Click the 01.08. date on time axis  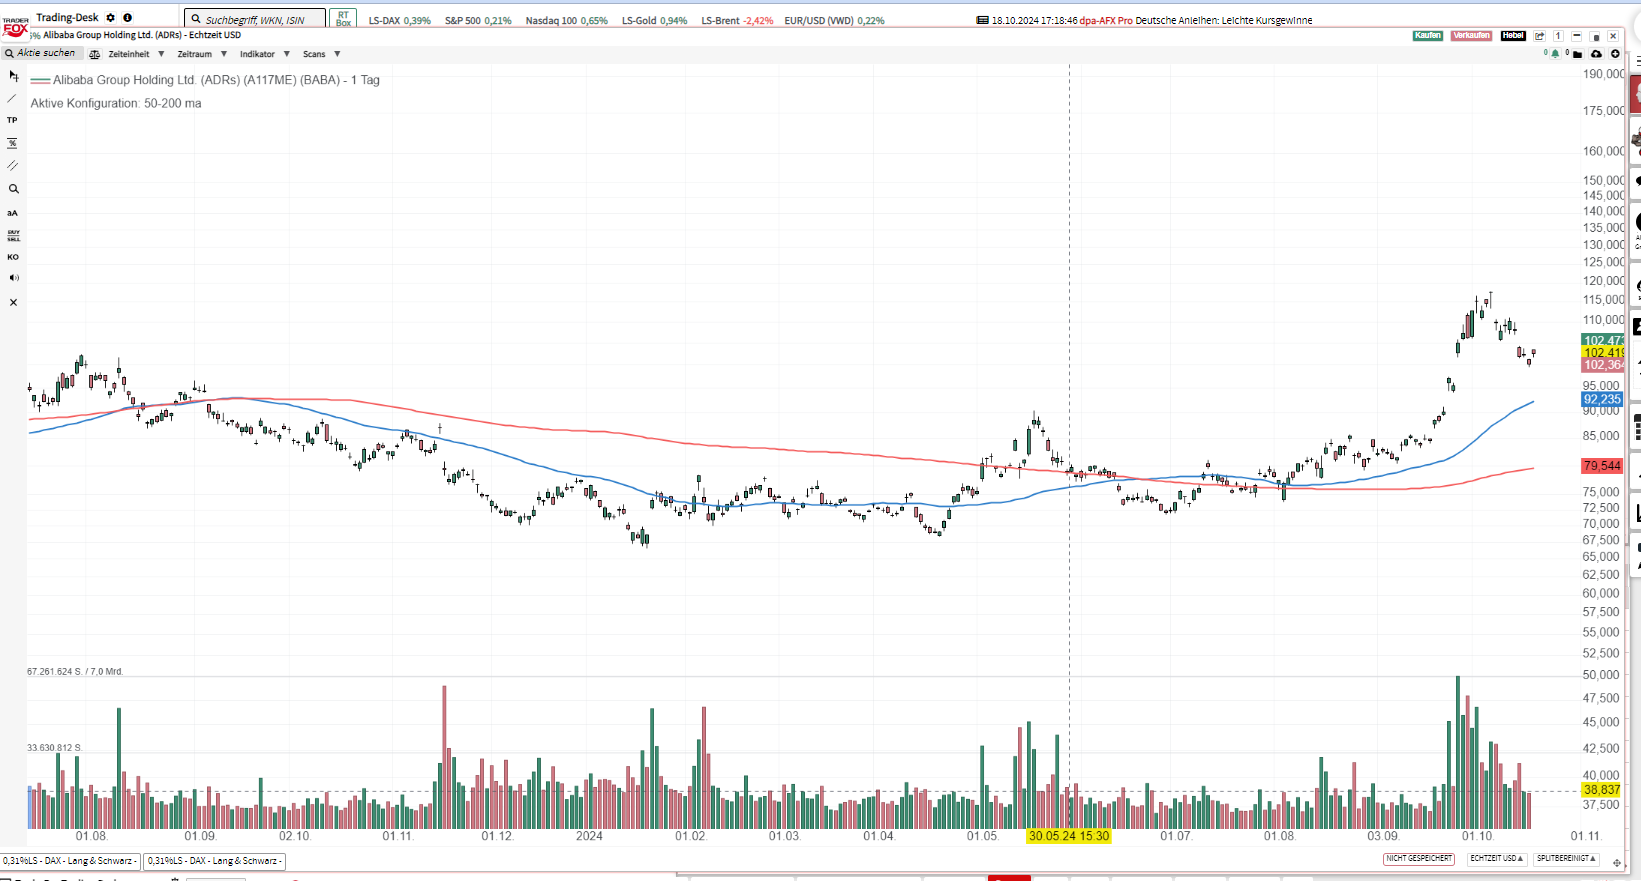[x=91, y=836]
